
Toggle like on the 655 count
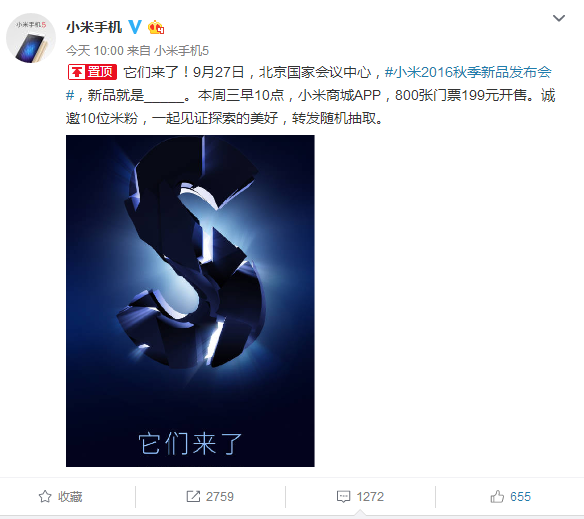[510, 496]
